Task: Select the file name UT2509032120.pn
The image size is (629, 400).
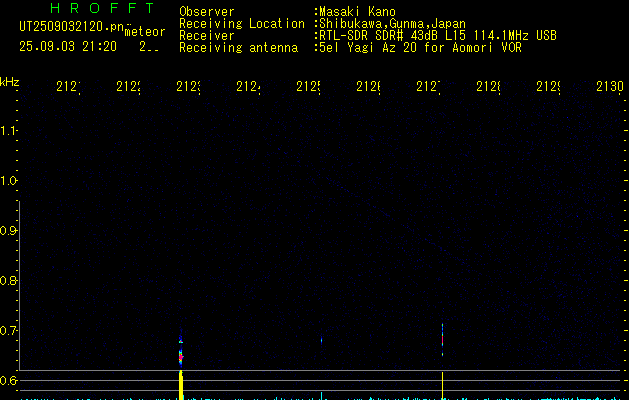Action: [72, 27]
